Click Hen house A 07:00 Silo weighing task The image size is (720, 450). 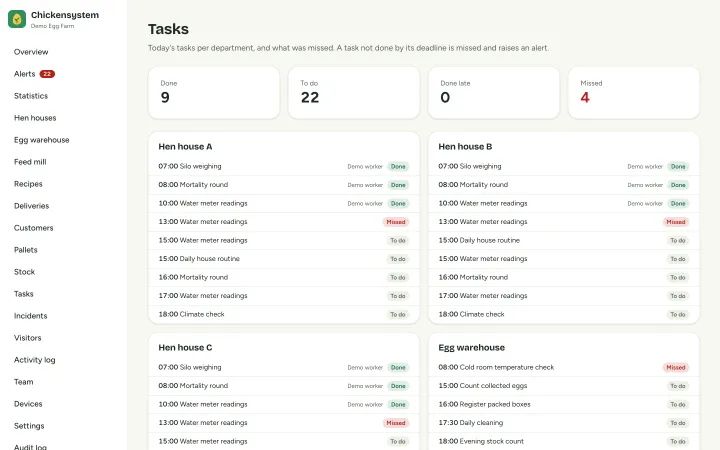284,167
